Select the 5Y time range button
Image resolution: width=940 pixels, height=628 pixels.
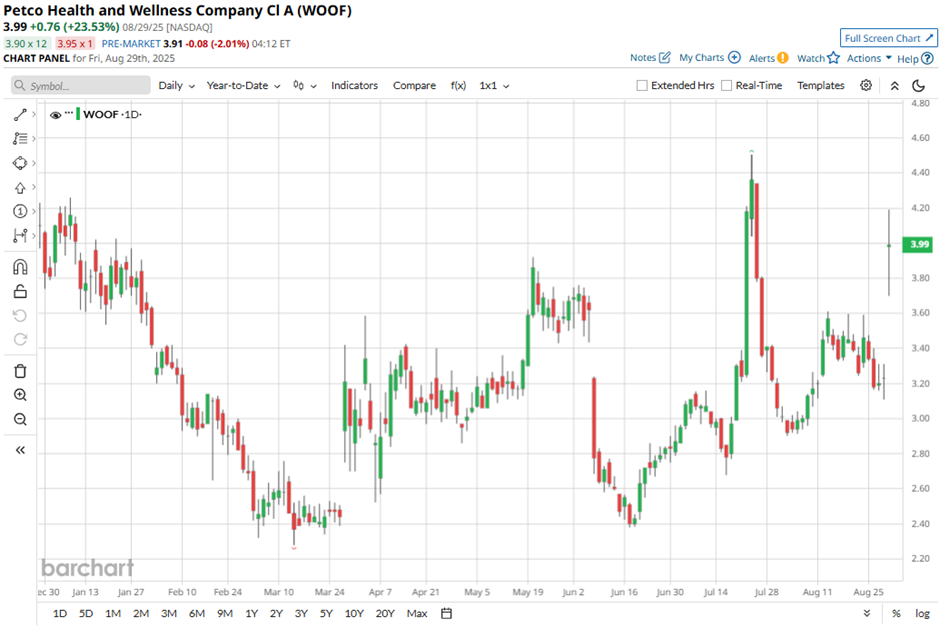pyautogui.click(x=326, y=614)
